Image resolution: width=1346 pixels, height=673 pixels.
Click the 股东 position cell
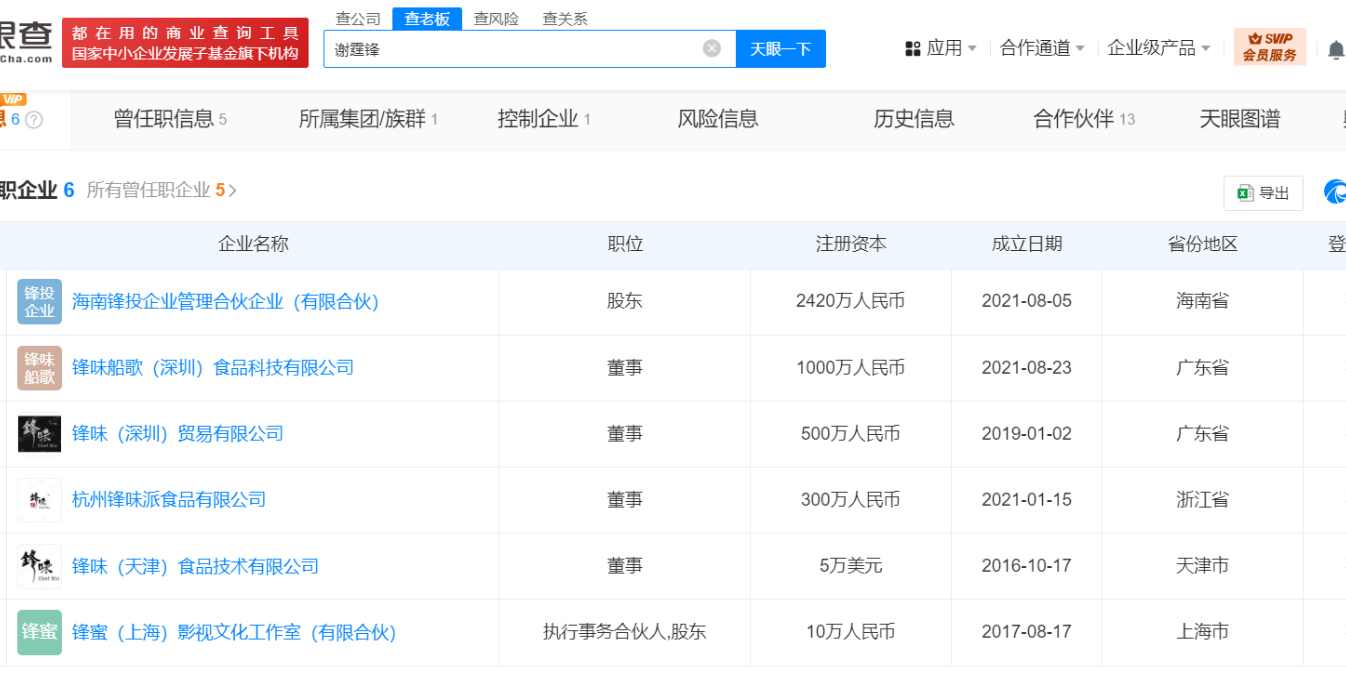[625, 301]
